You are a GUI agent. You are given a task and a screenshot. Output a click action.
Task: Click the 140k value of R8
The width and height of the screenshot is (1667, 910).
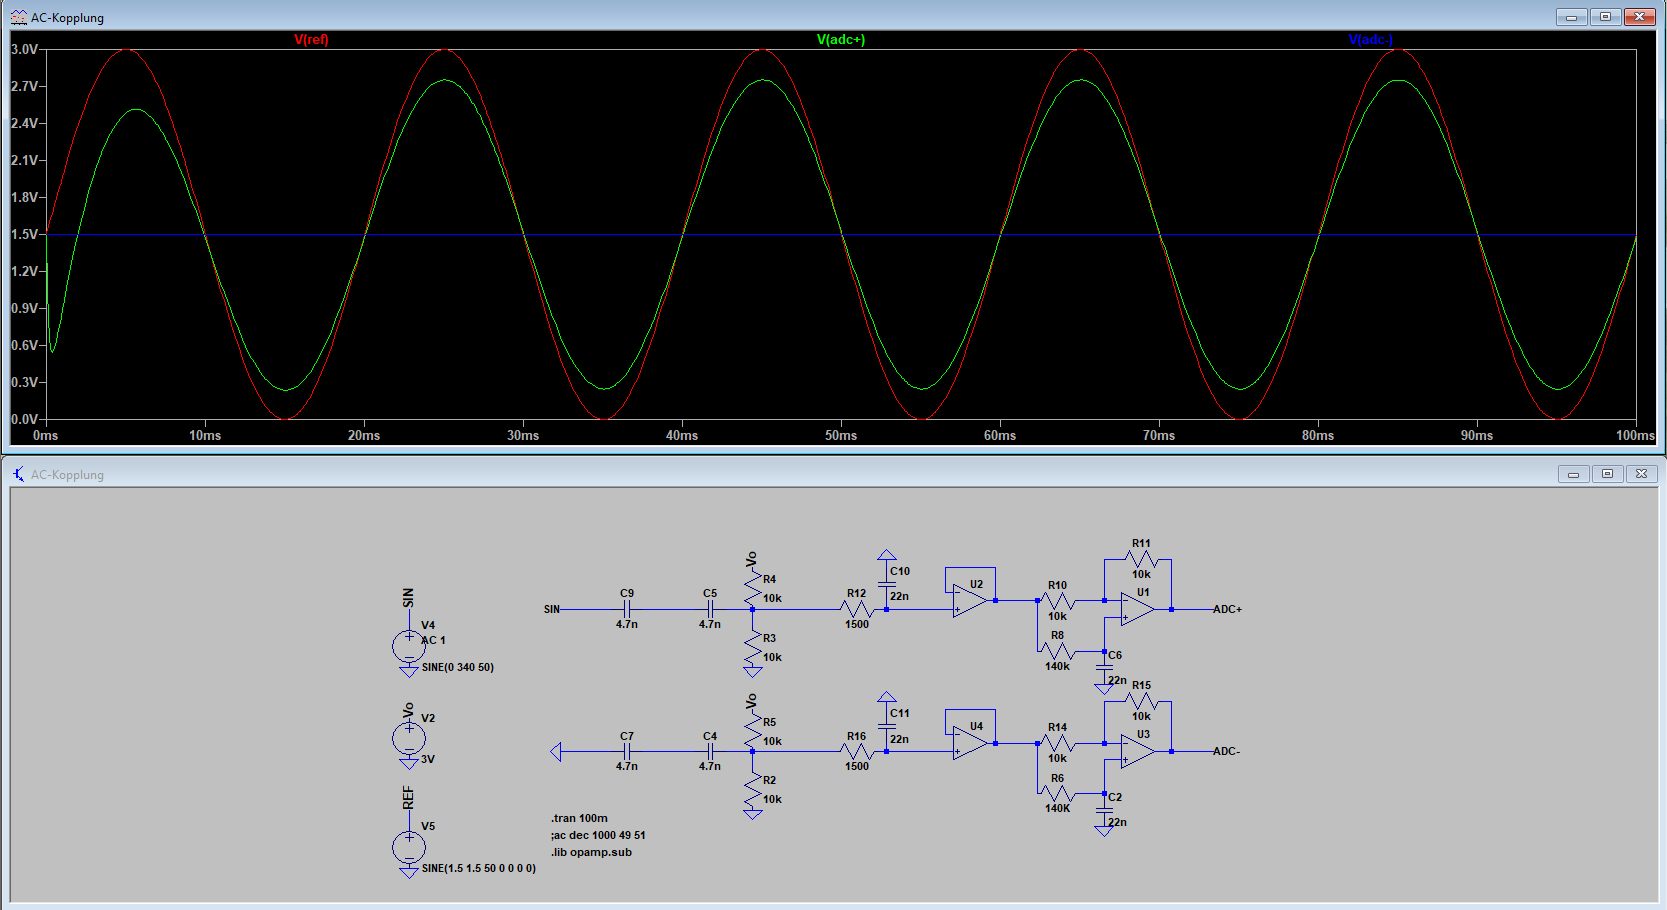click(1057, 666)
